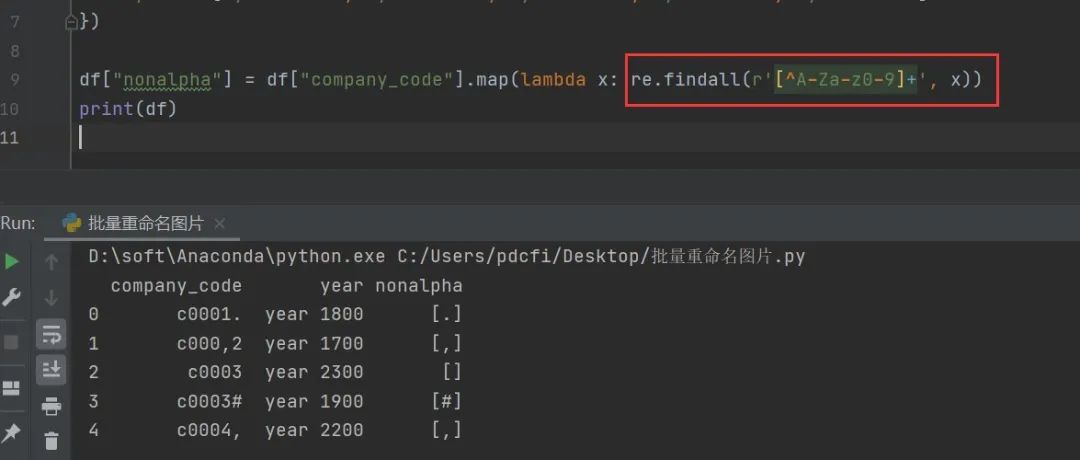
Task: Click output value year 2300
Action: click(314, 373)
